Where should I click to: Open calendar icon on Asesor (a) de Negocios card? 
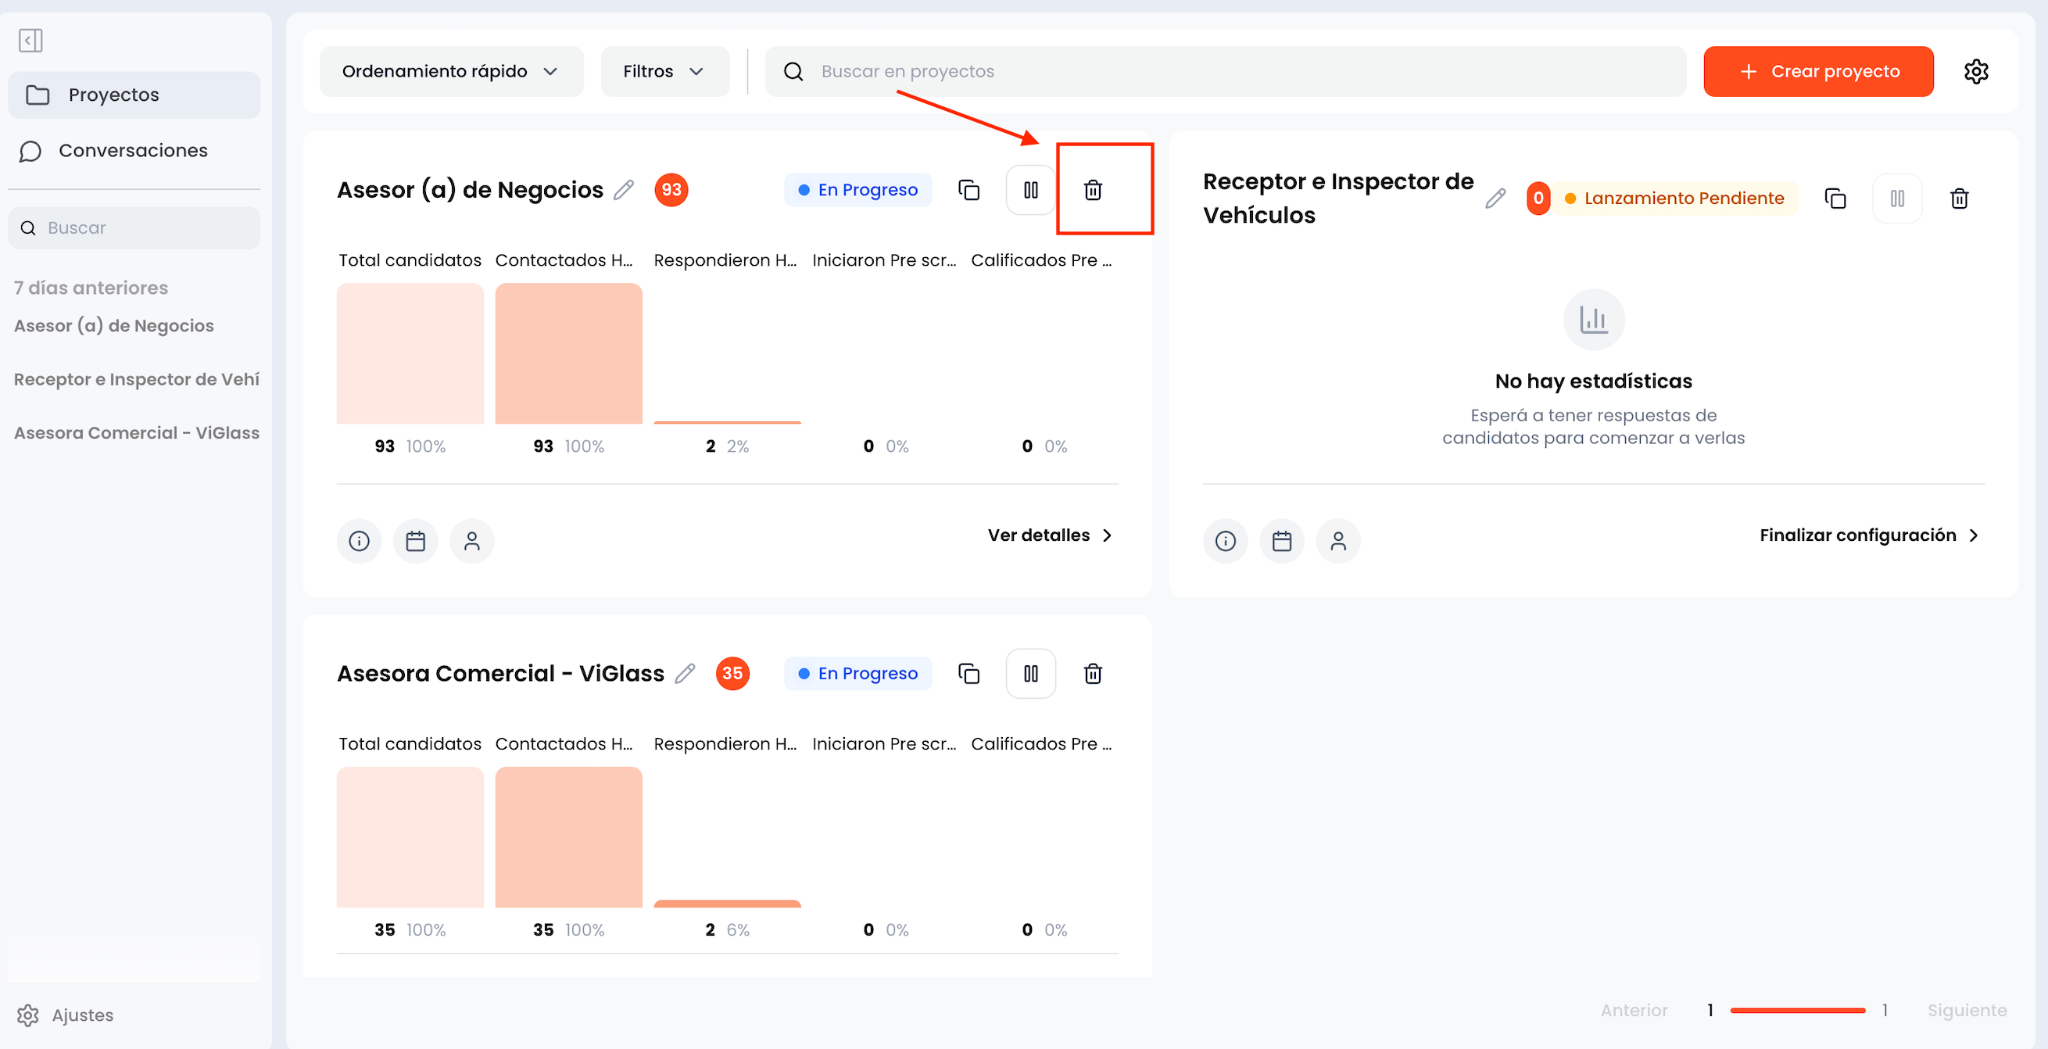point(415,541)
